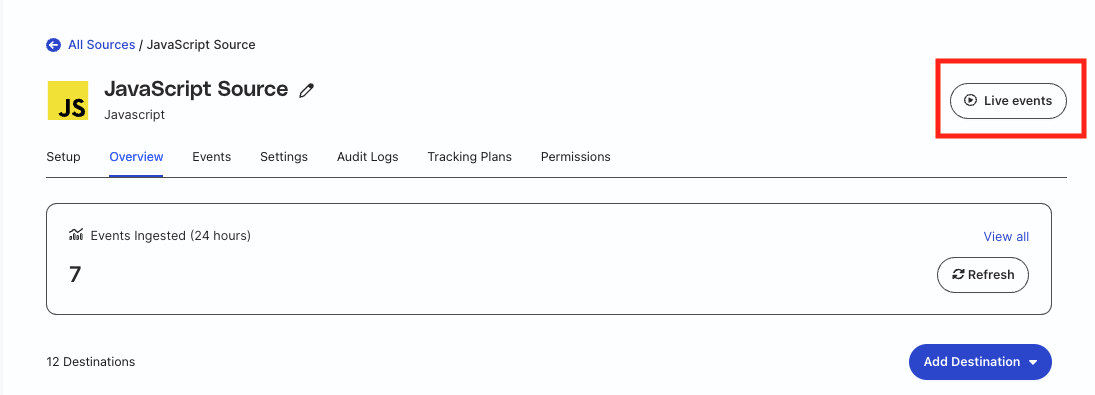Click the yellow JS source logo
Viewport: 1095px width, 395px height.
point(68,100)
